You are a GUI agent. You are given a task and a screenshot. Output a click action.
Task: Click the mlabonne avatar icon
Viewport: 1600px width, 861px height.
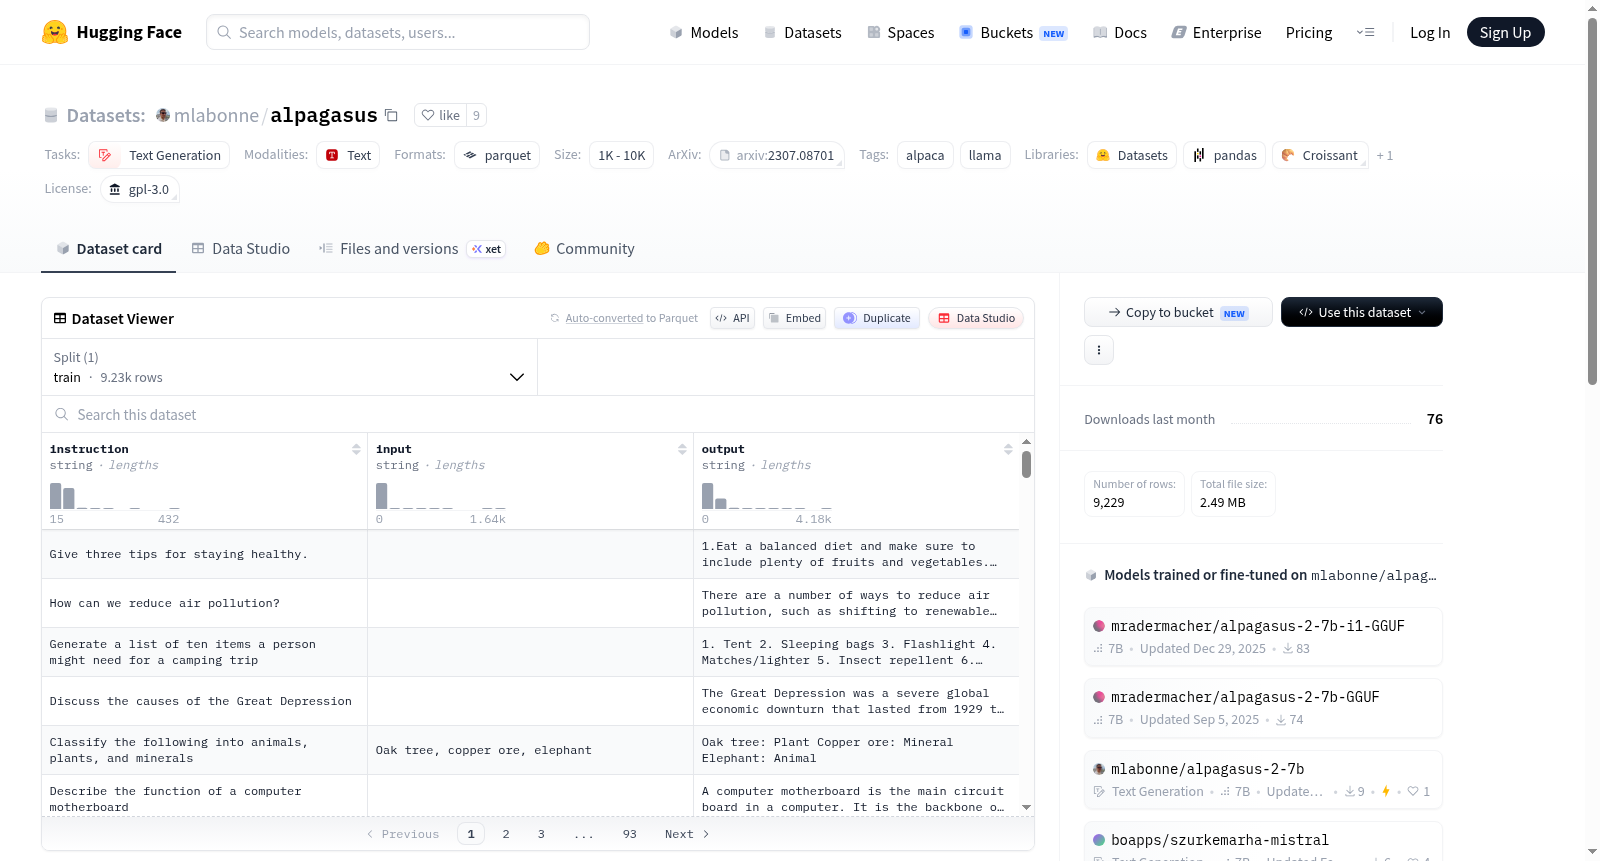[163, 115]
